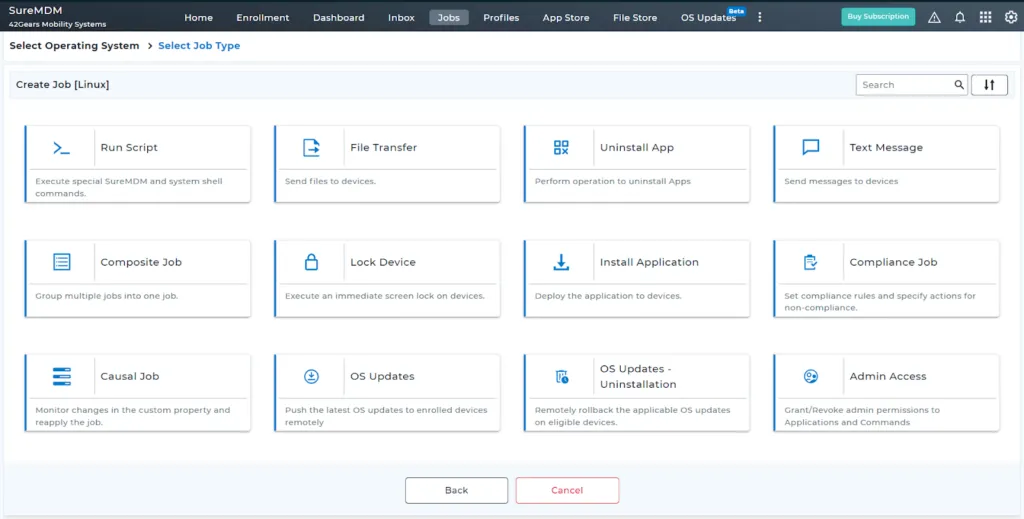
Task: Select the OS Updates card title
Action: 382,376
